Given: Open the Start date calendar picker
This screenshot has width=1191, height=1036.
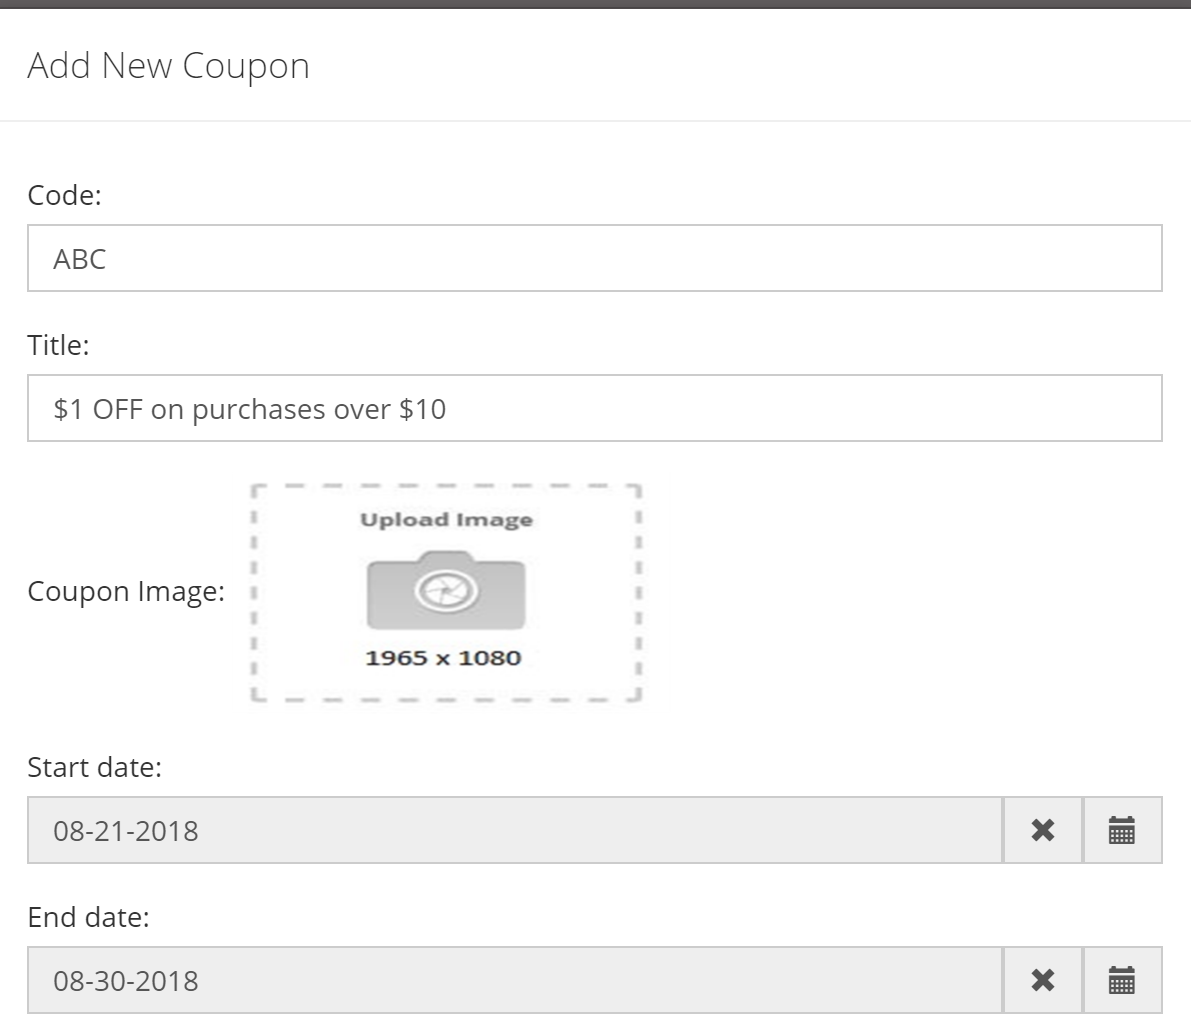Looking at the screenshot, I should point(1122,830).
